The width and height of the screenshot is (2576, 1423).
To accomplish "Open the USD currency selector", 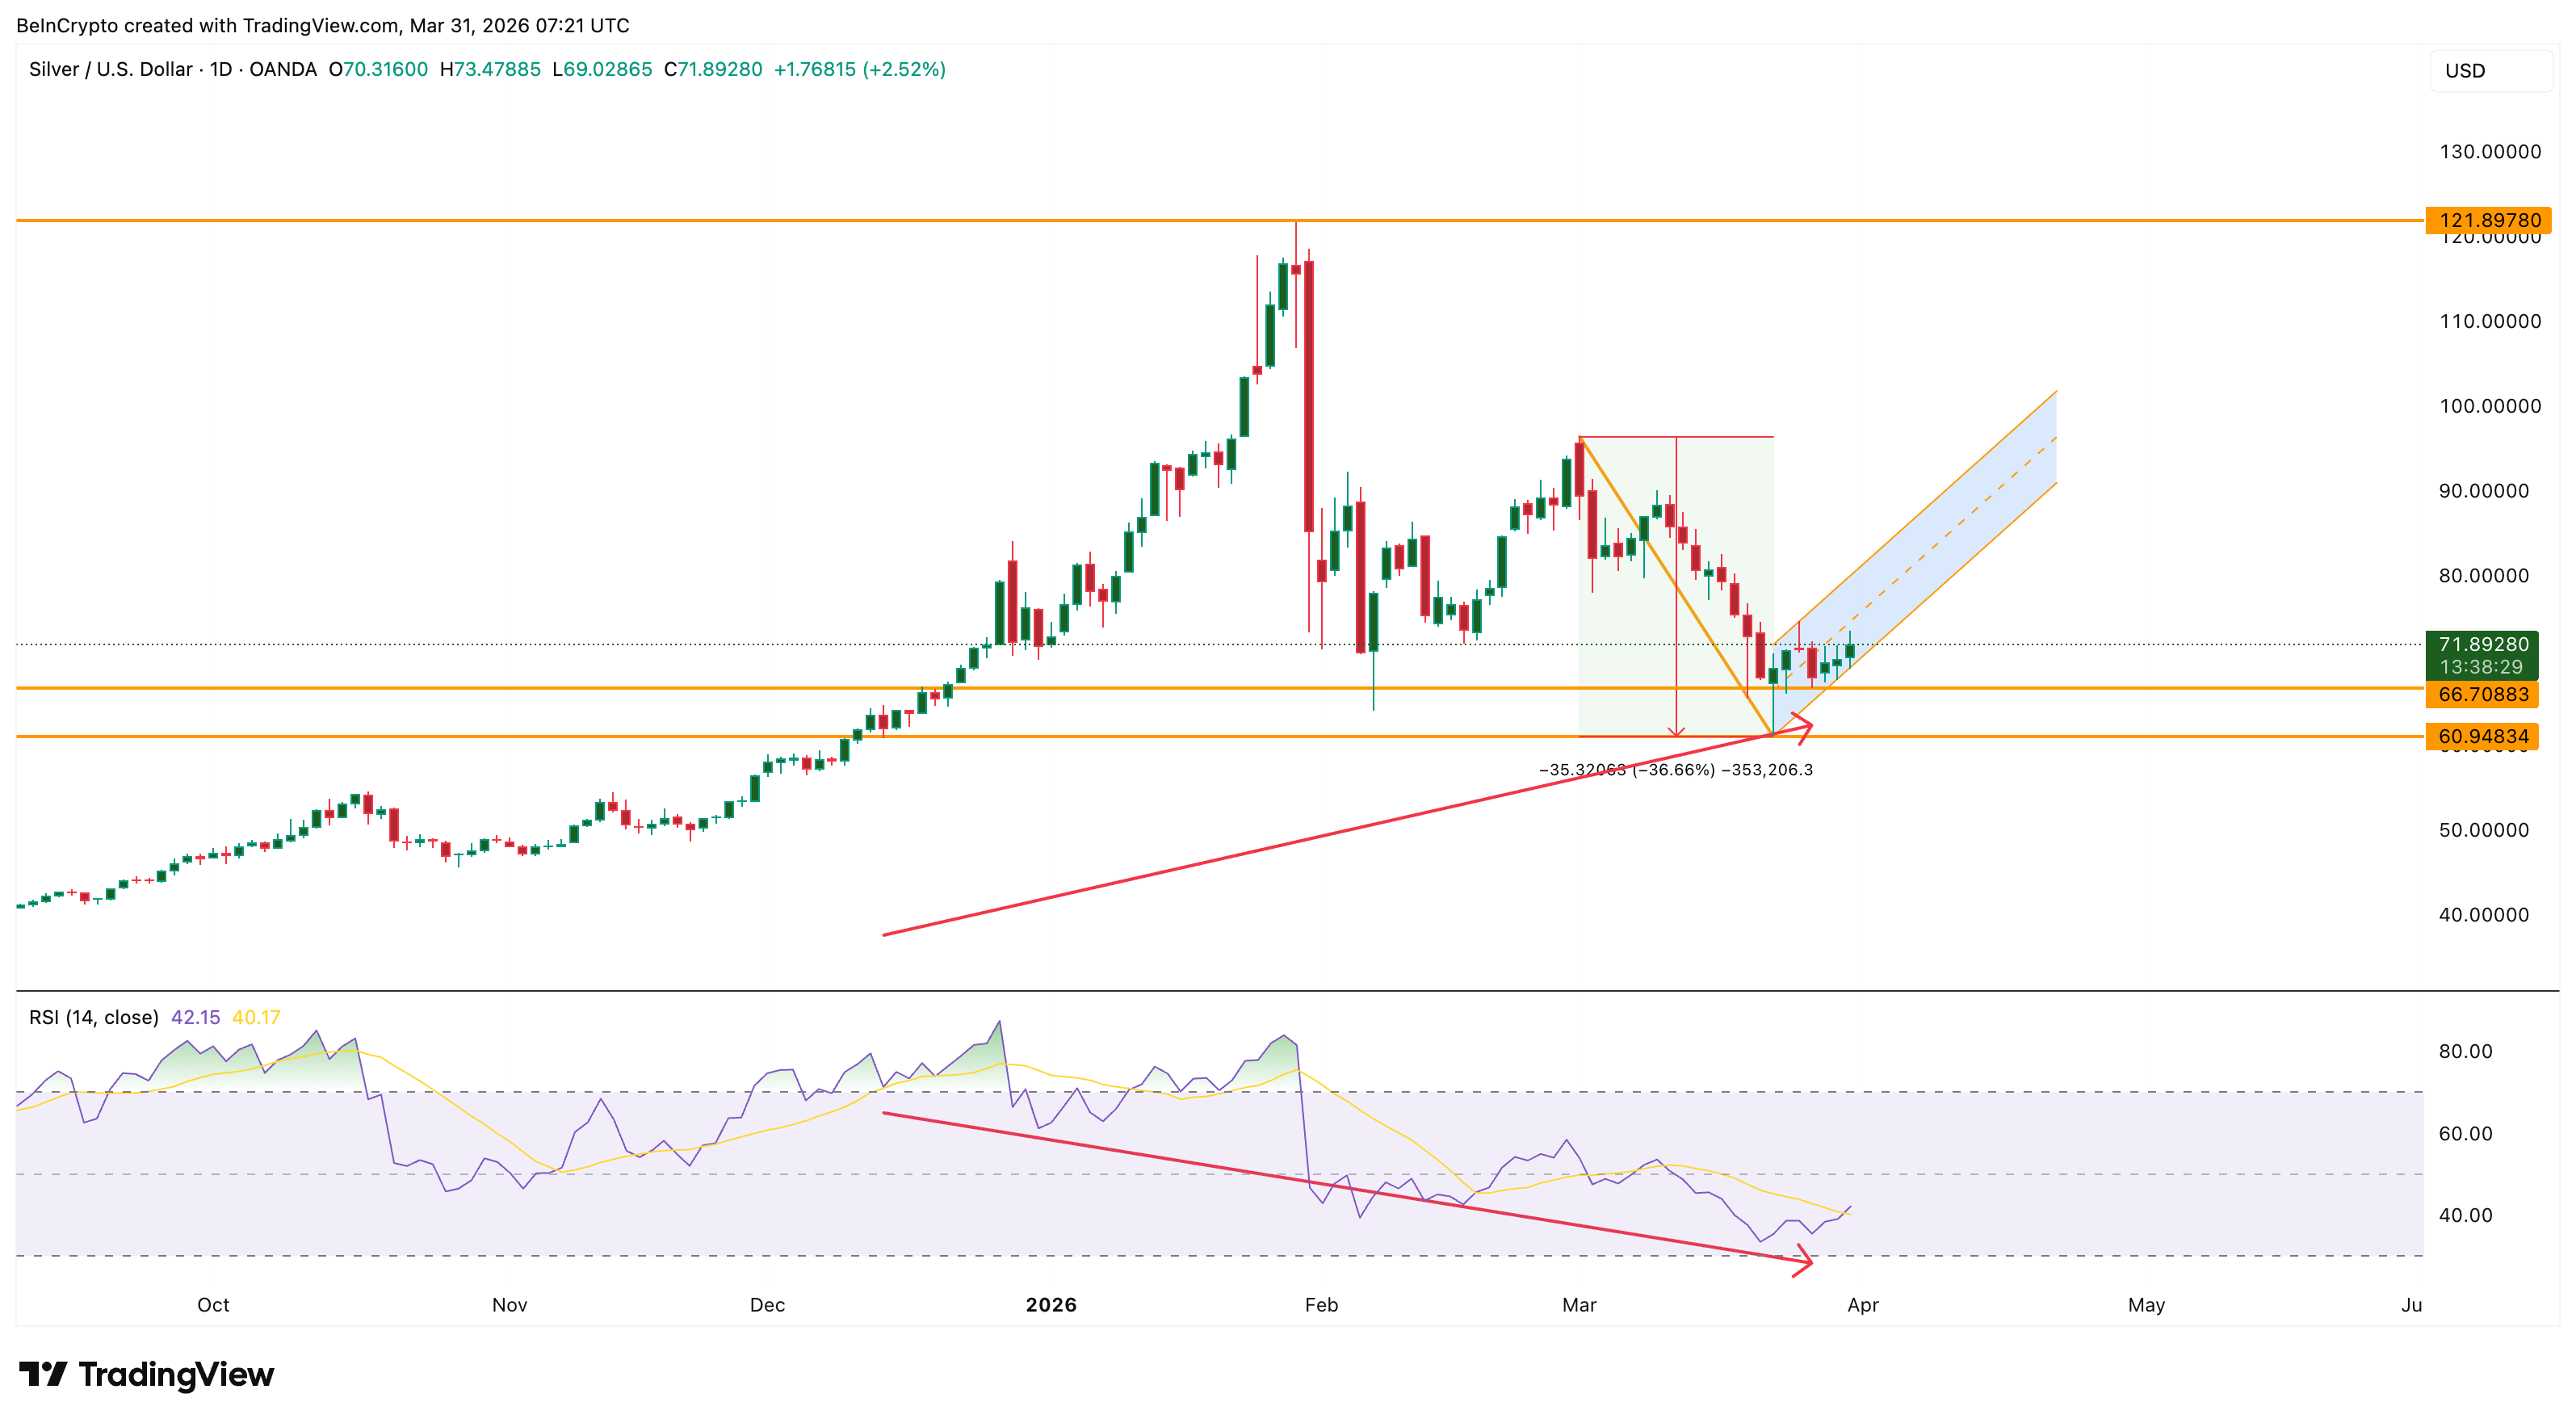I will [2490, 71].
